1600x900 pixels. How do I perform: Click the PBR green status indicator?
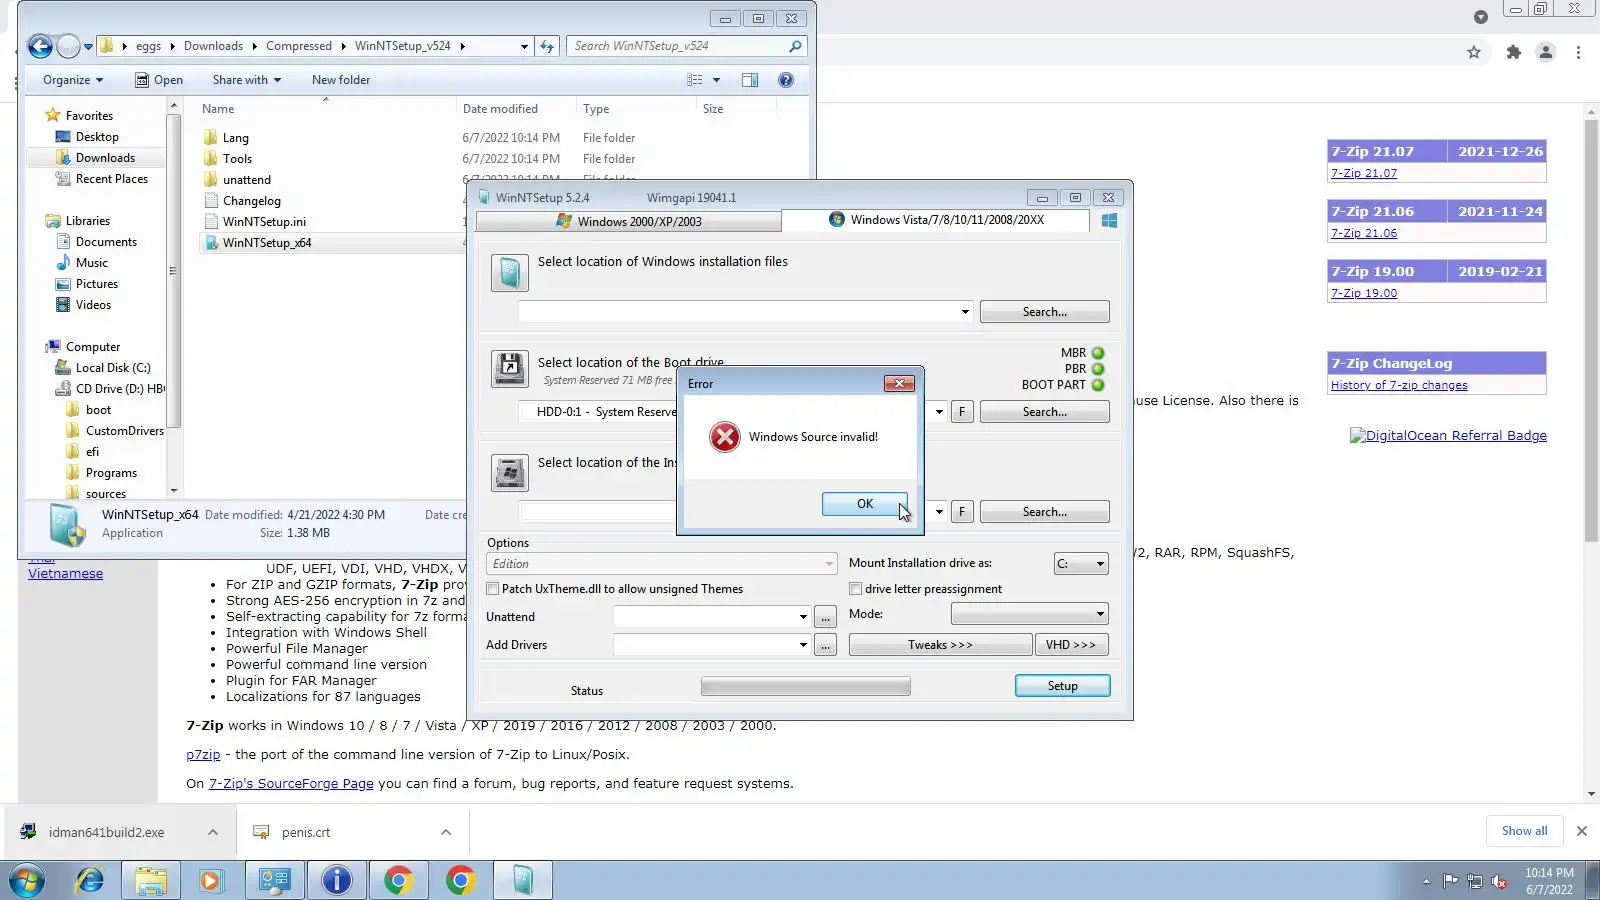click(x=1098, y=369)
